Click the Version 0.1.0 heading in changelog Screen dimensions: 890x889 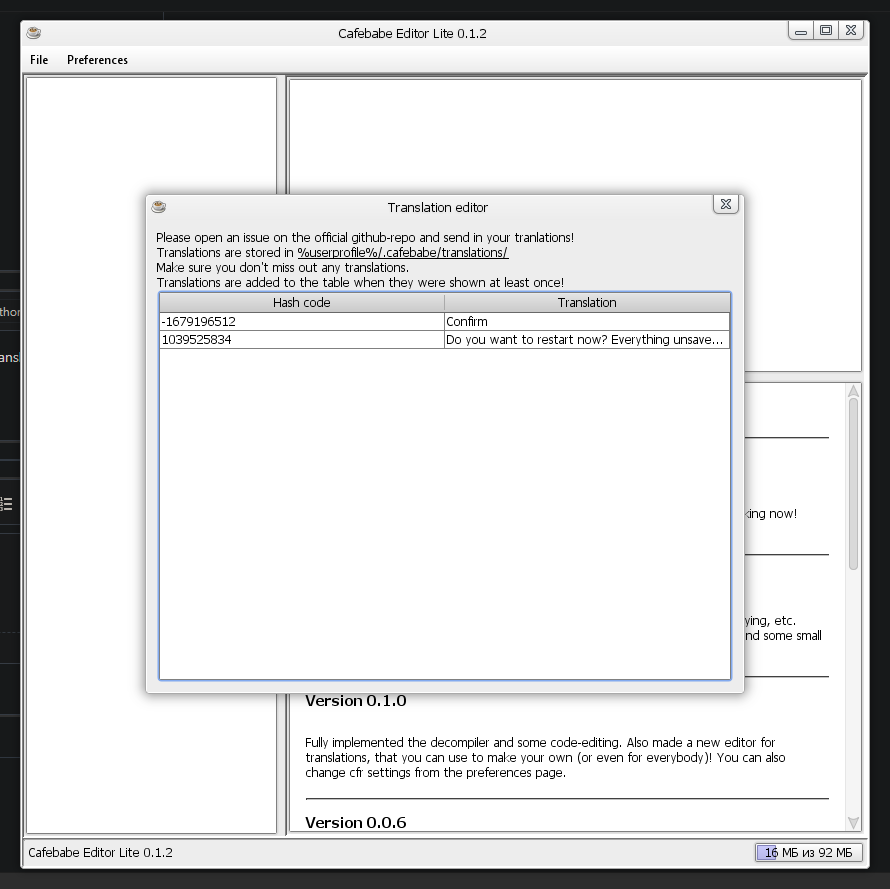point(356,701)
